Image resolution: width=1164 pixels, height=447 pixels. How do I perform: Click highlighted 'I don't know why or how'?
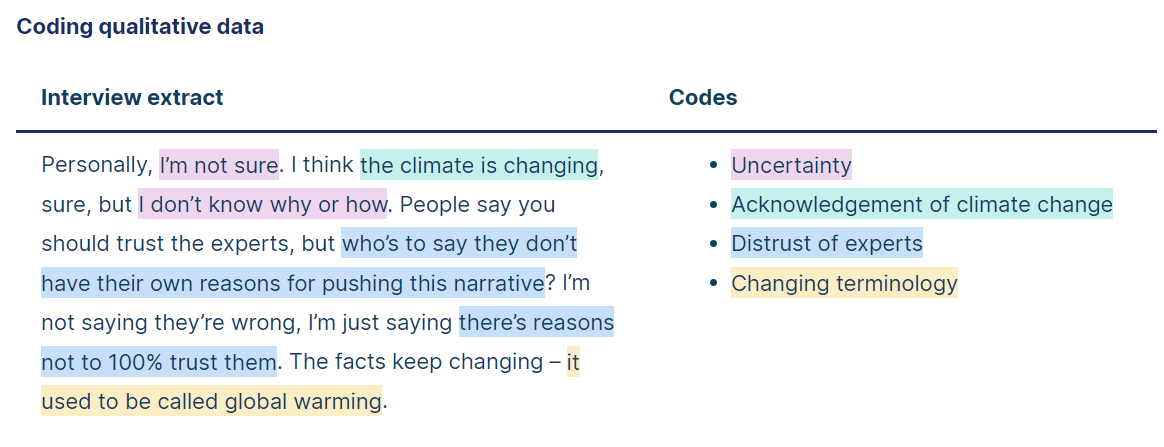tap(263, 203)
